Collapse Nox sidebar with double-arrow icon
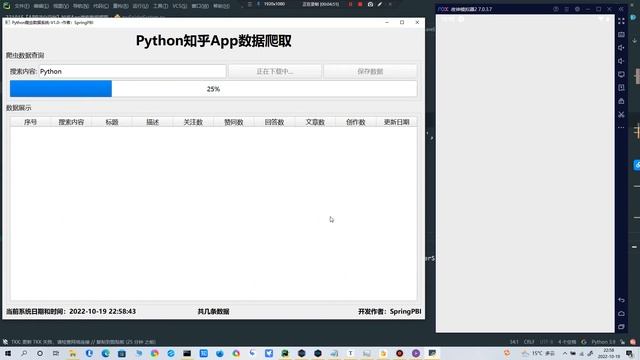The width and height of the screenshot is (640, 360). click(x=621, y=9)
